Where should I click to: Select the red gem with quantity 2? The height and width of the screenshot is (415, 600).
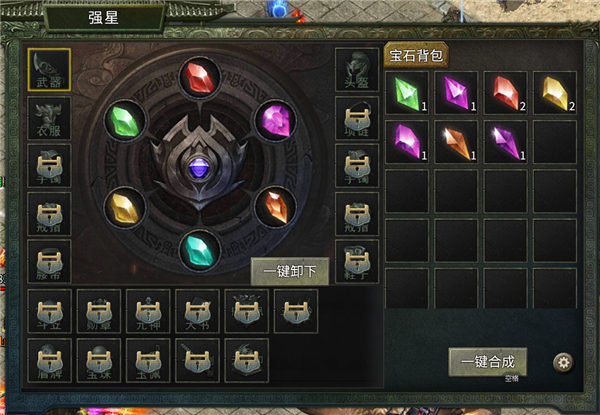point(505,93)
